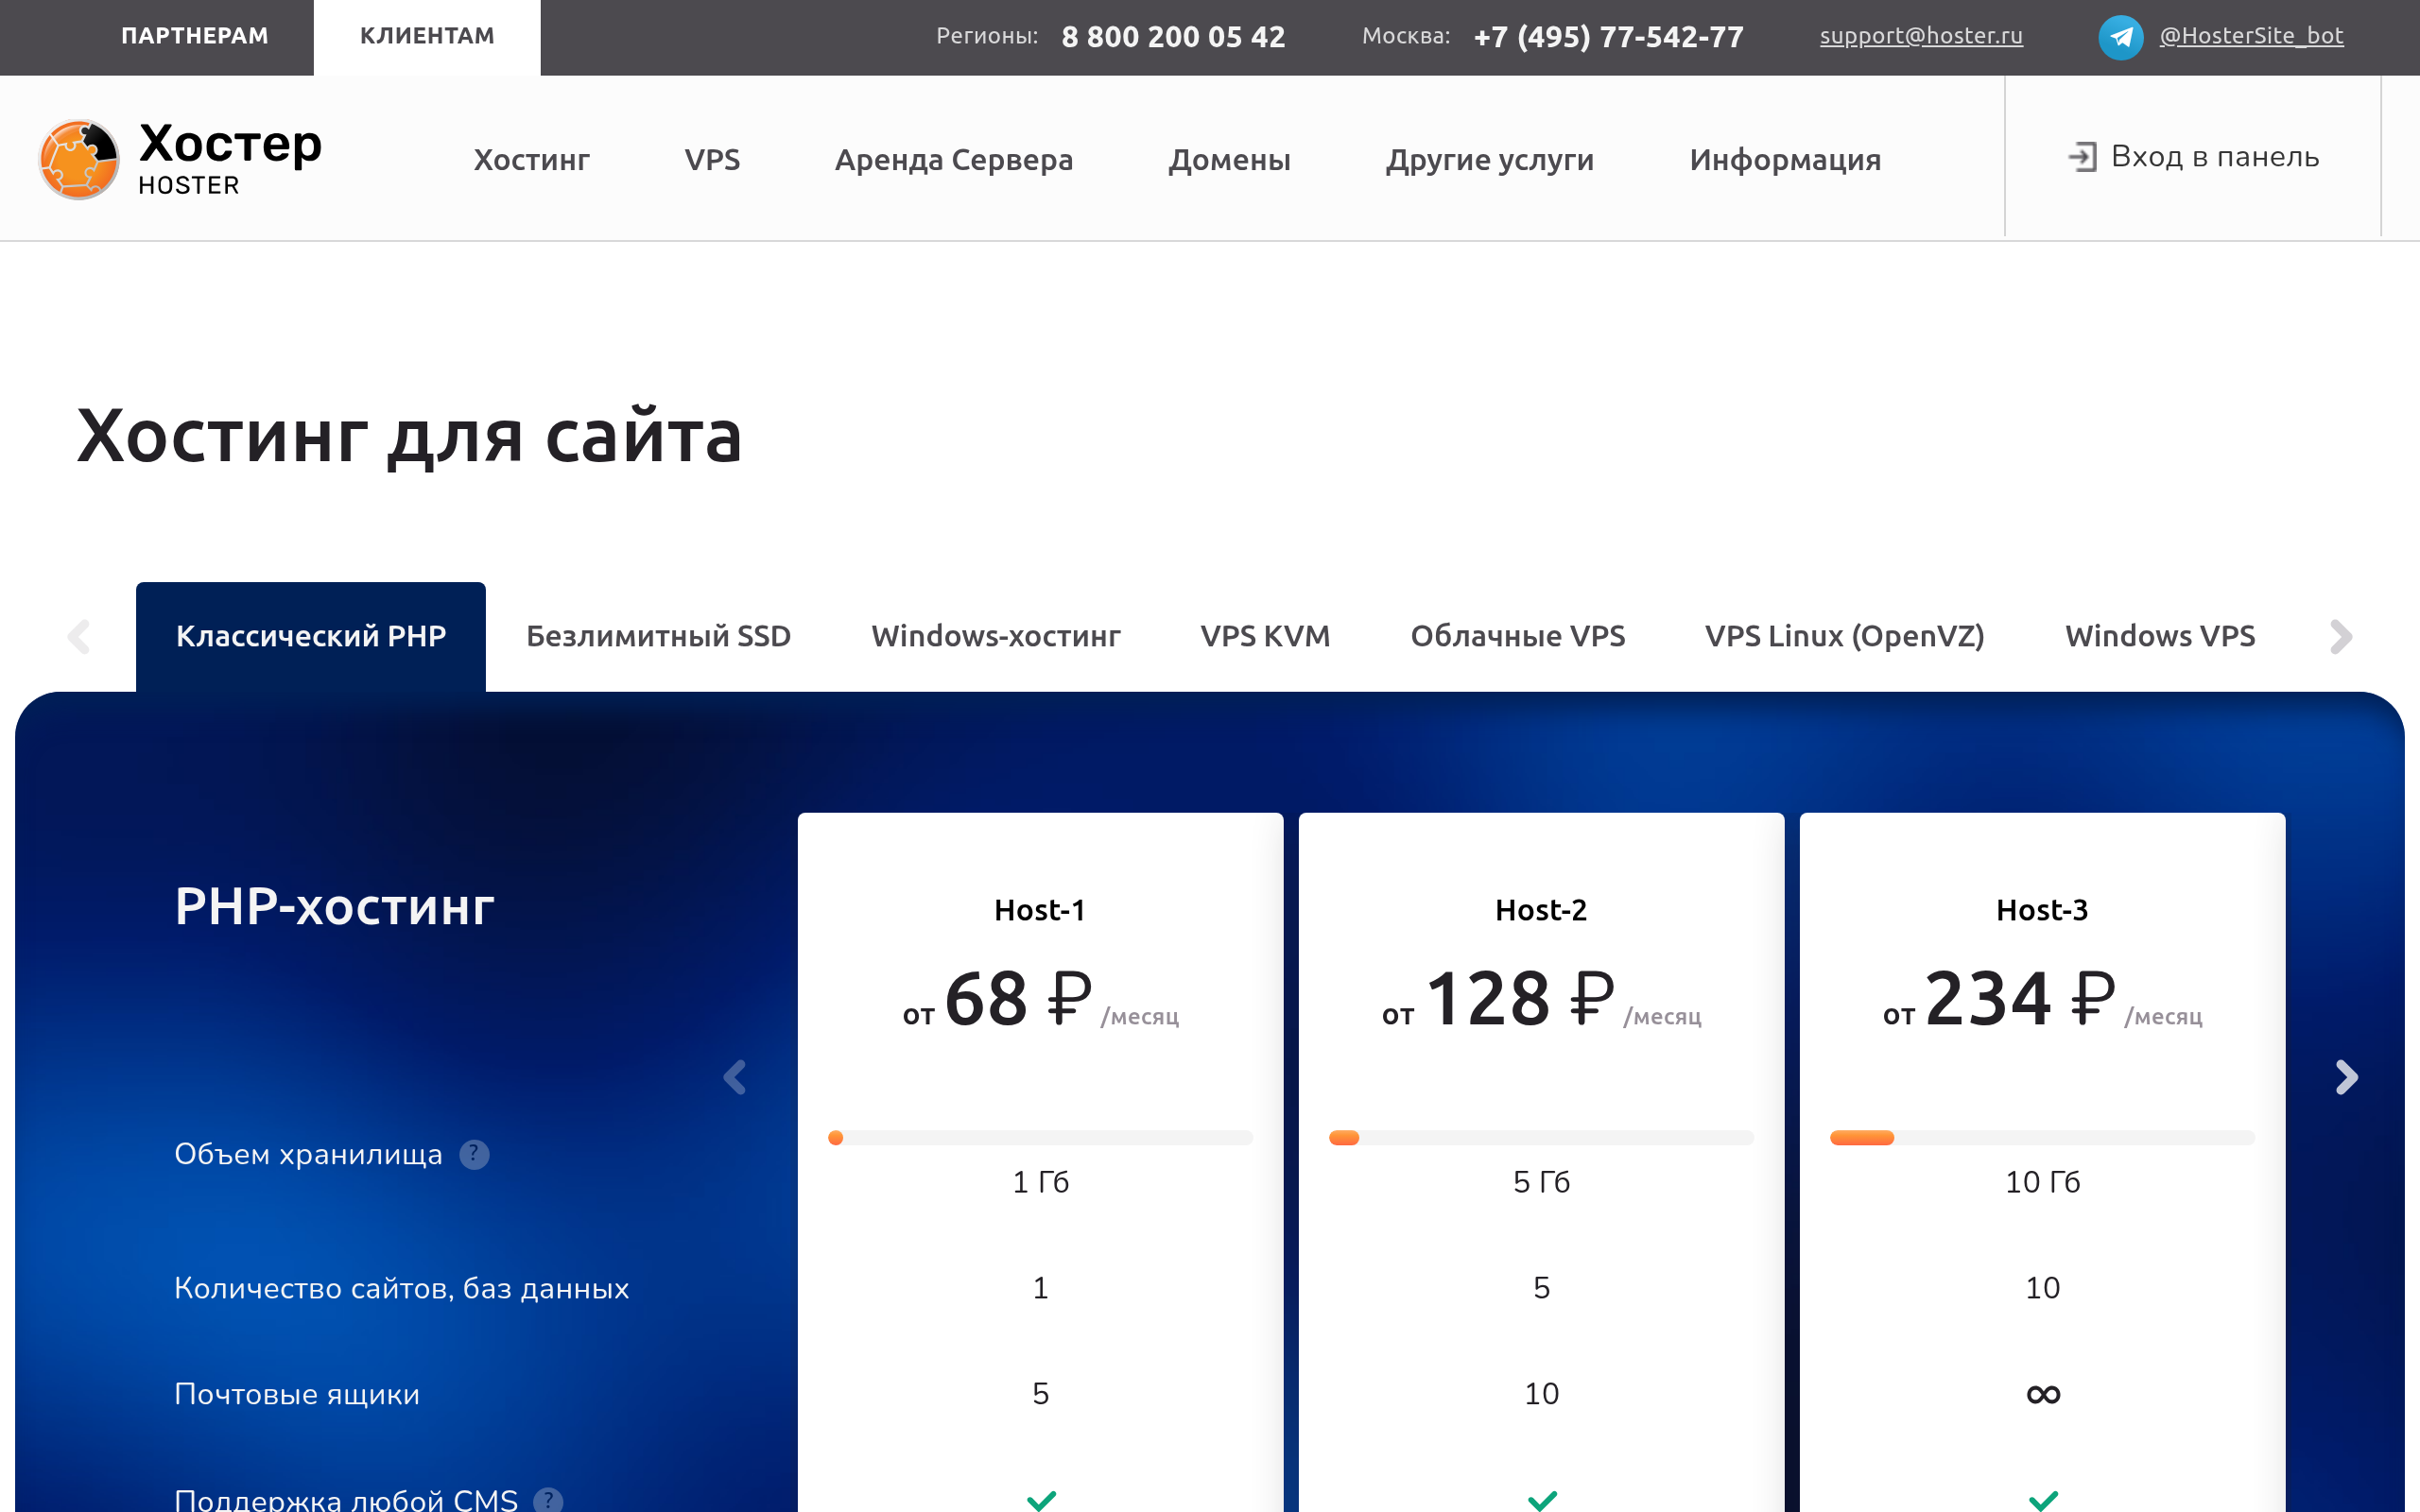2420x1512 pixels.
Task: Click the Хостер HOSTER logo text
Action: pos(230,159)
